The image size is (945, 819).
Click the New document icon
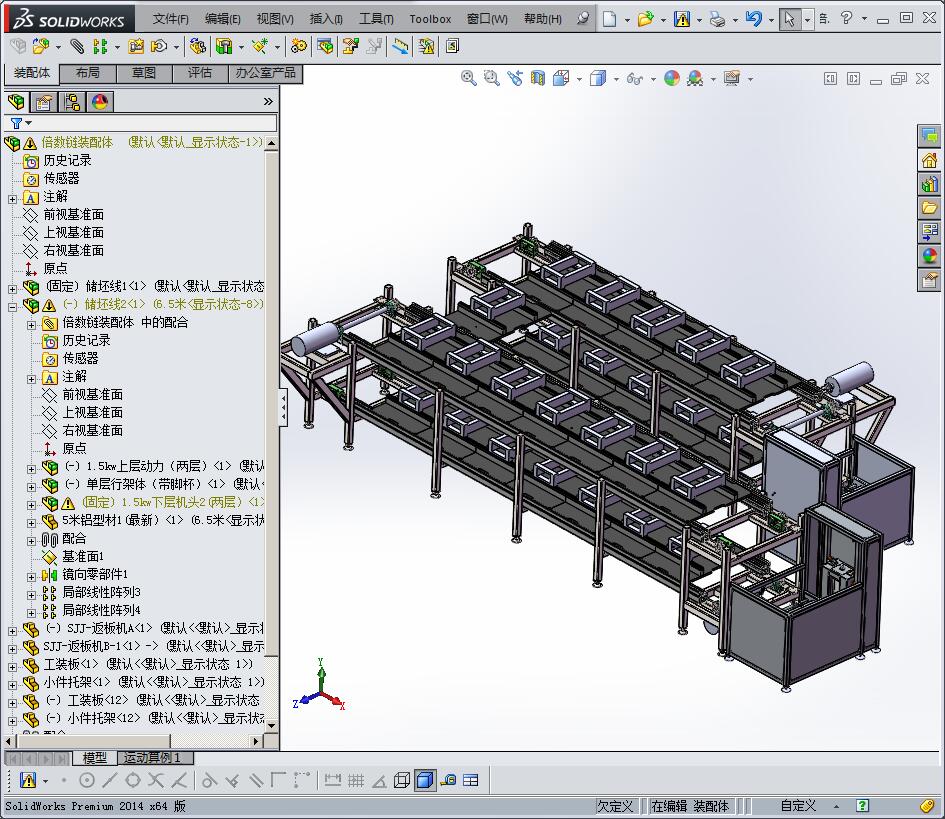pos(609,18)
